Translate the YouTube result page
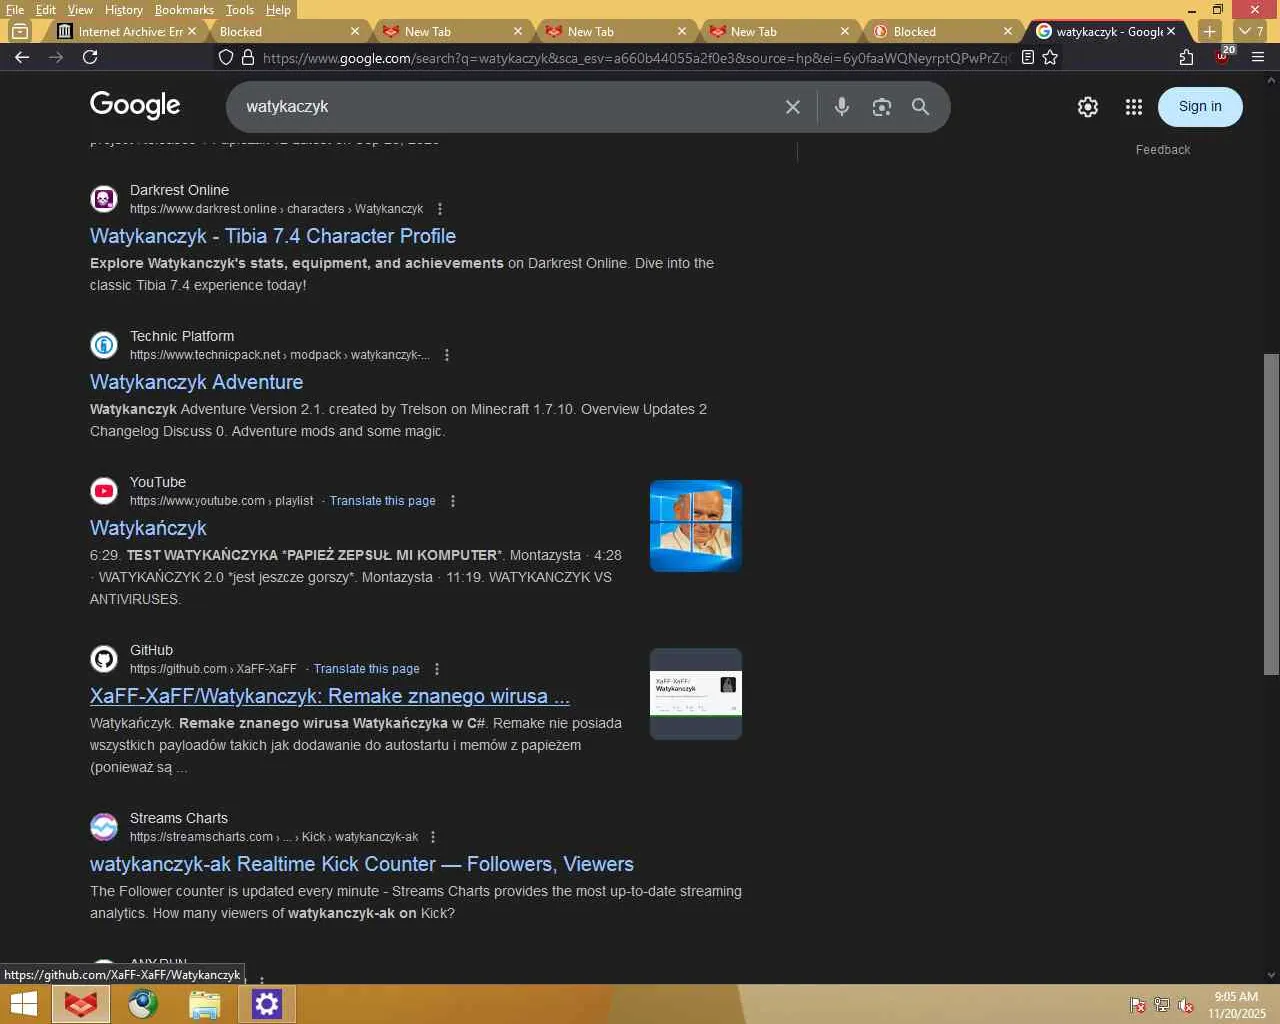 pyautogui.click(x=383, y=501)
